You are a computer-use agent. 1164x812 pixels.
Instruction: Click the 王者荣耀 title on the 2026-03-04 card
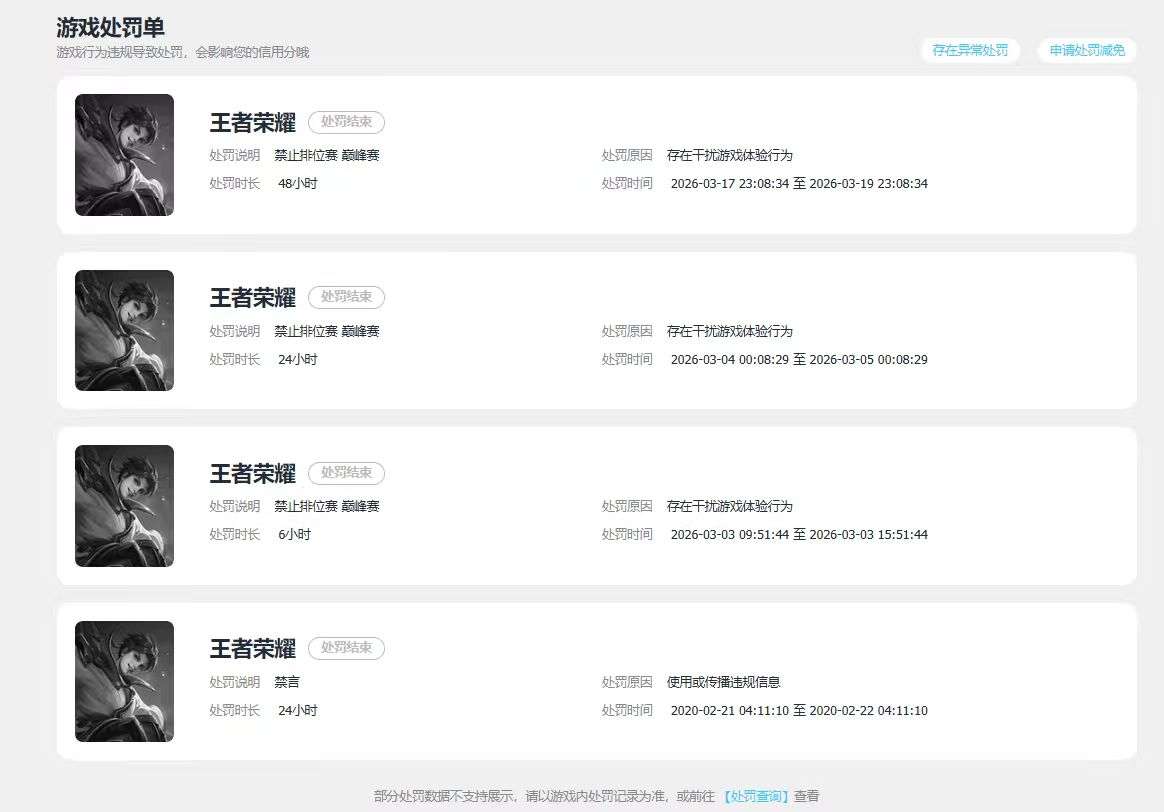click(252, 298)
